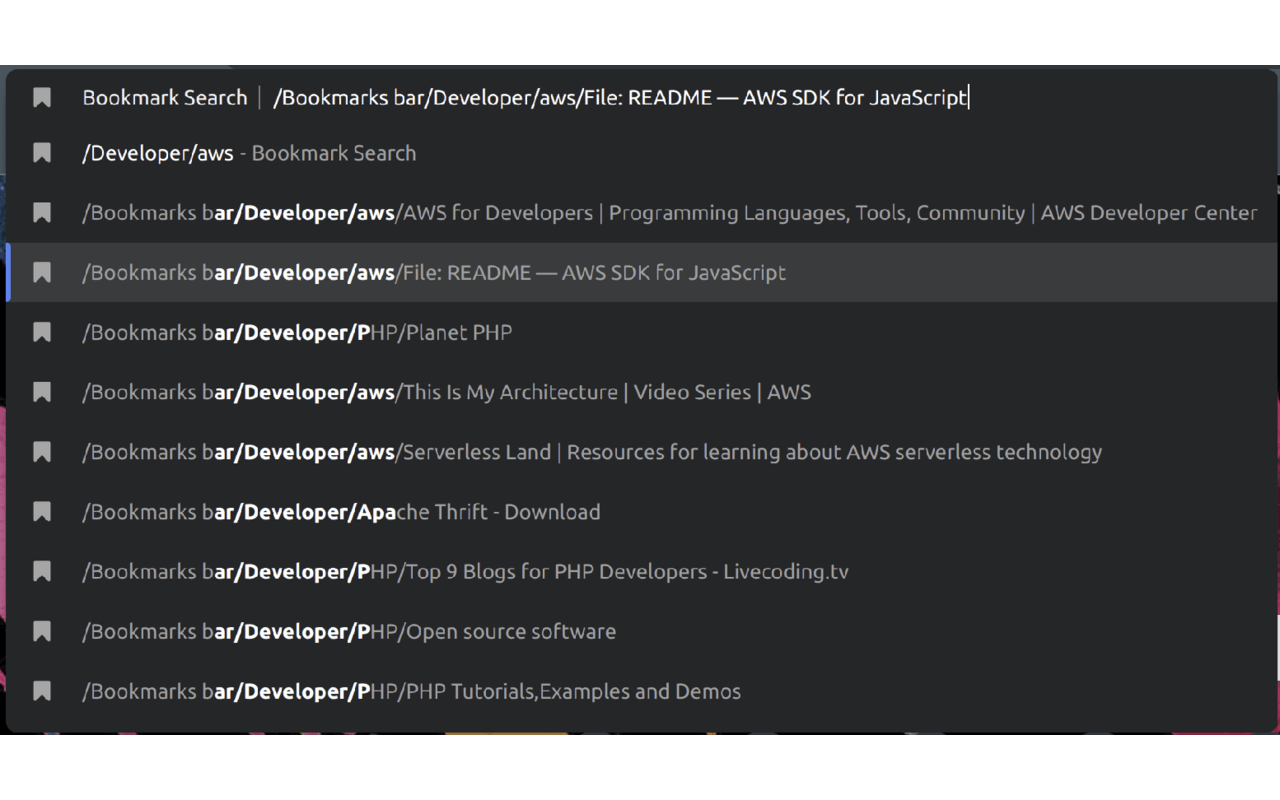Screen dimensions: 1280x800
Task: Open the "Open source software" PHP bookmark
Action: pos(350,631)
